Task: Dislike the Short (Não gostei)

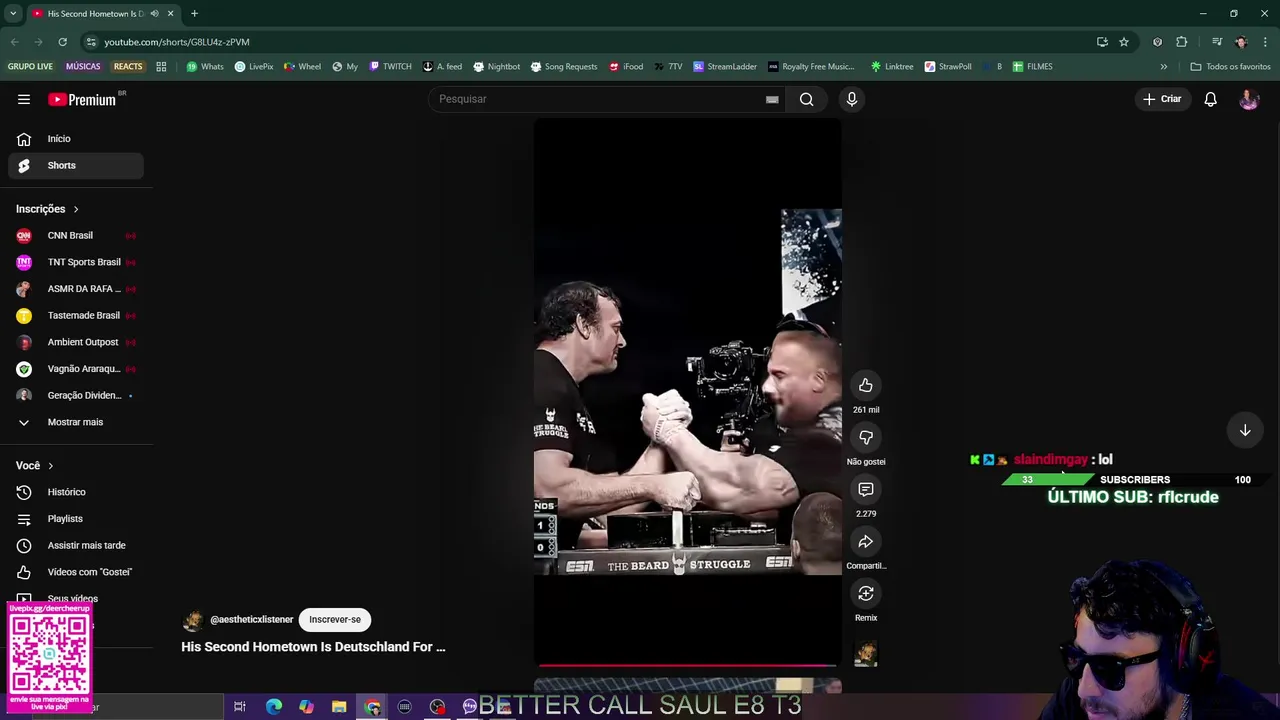Action: coord(866,437)
